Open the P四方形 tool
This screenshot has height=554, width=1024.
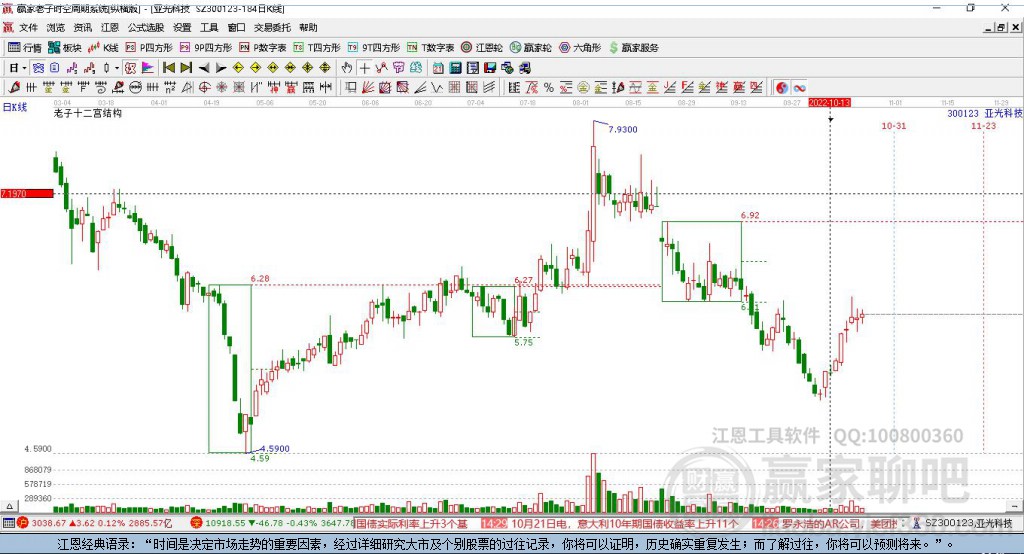pyautogui.click(x=149, y=48)
